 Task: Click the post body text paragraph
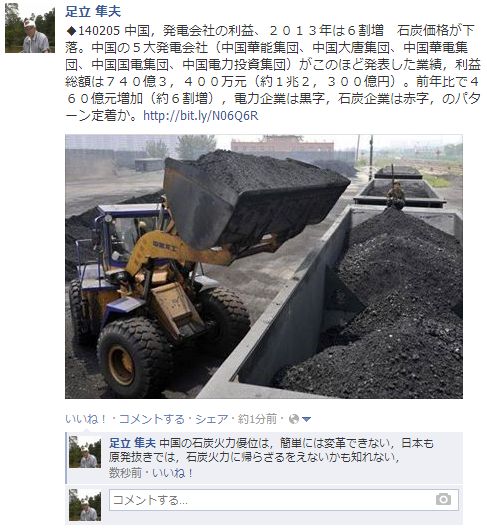pos(273,73)
